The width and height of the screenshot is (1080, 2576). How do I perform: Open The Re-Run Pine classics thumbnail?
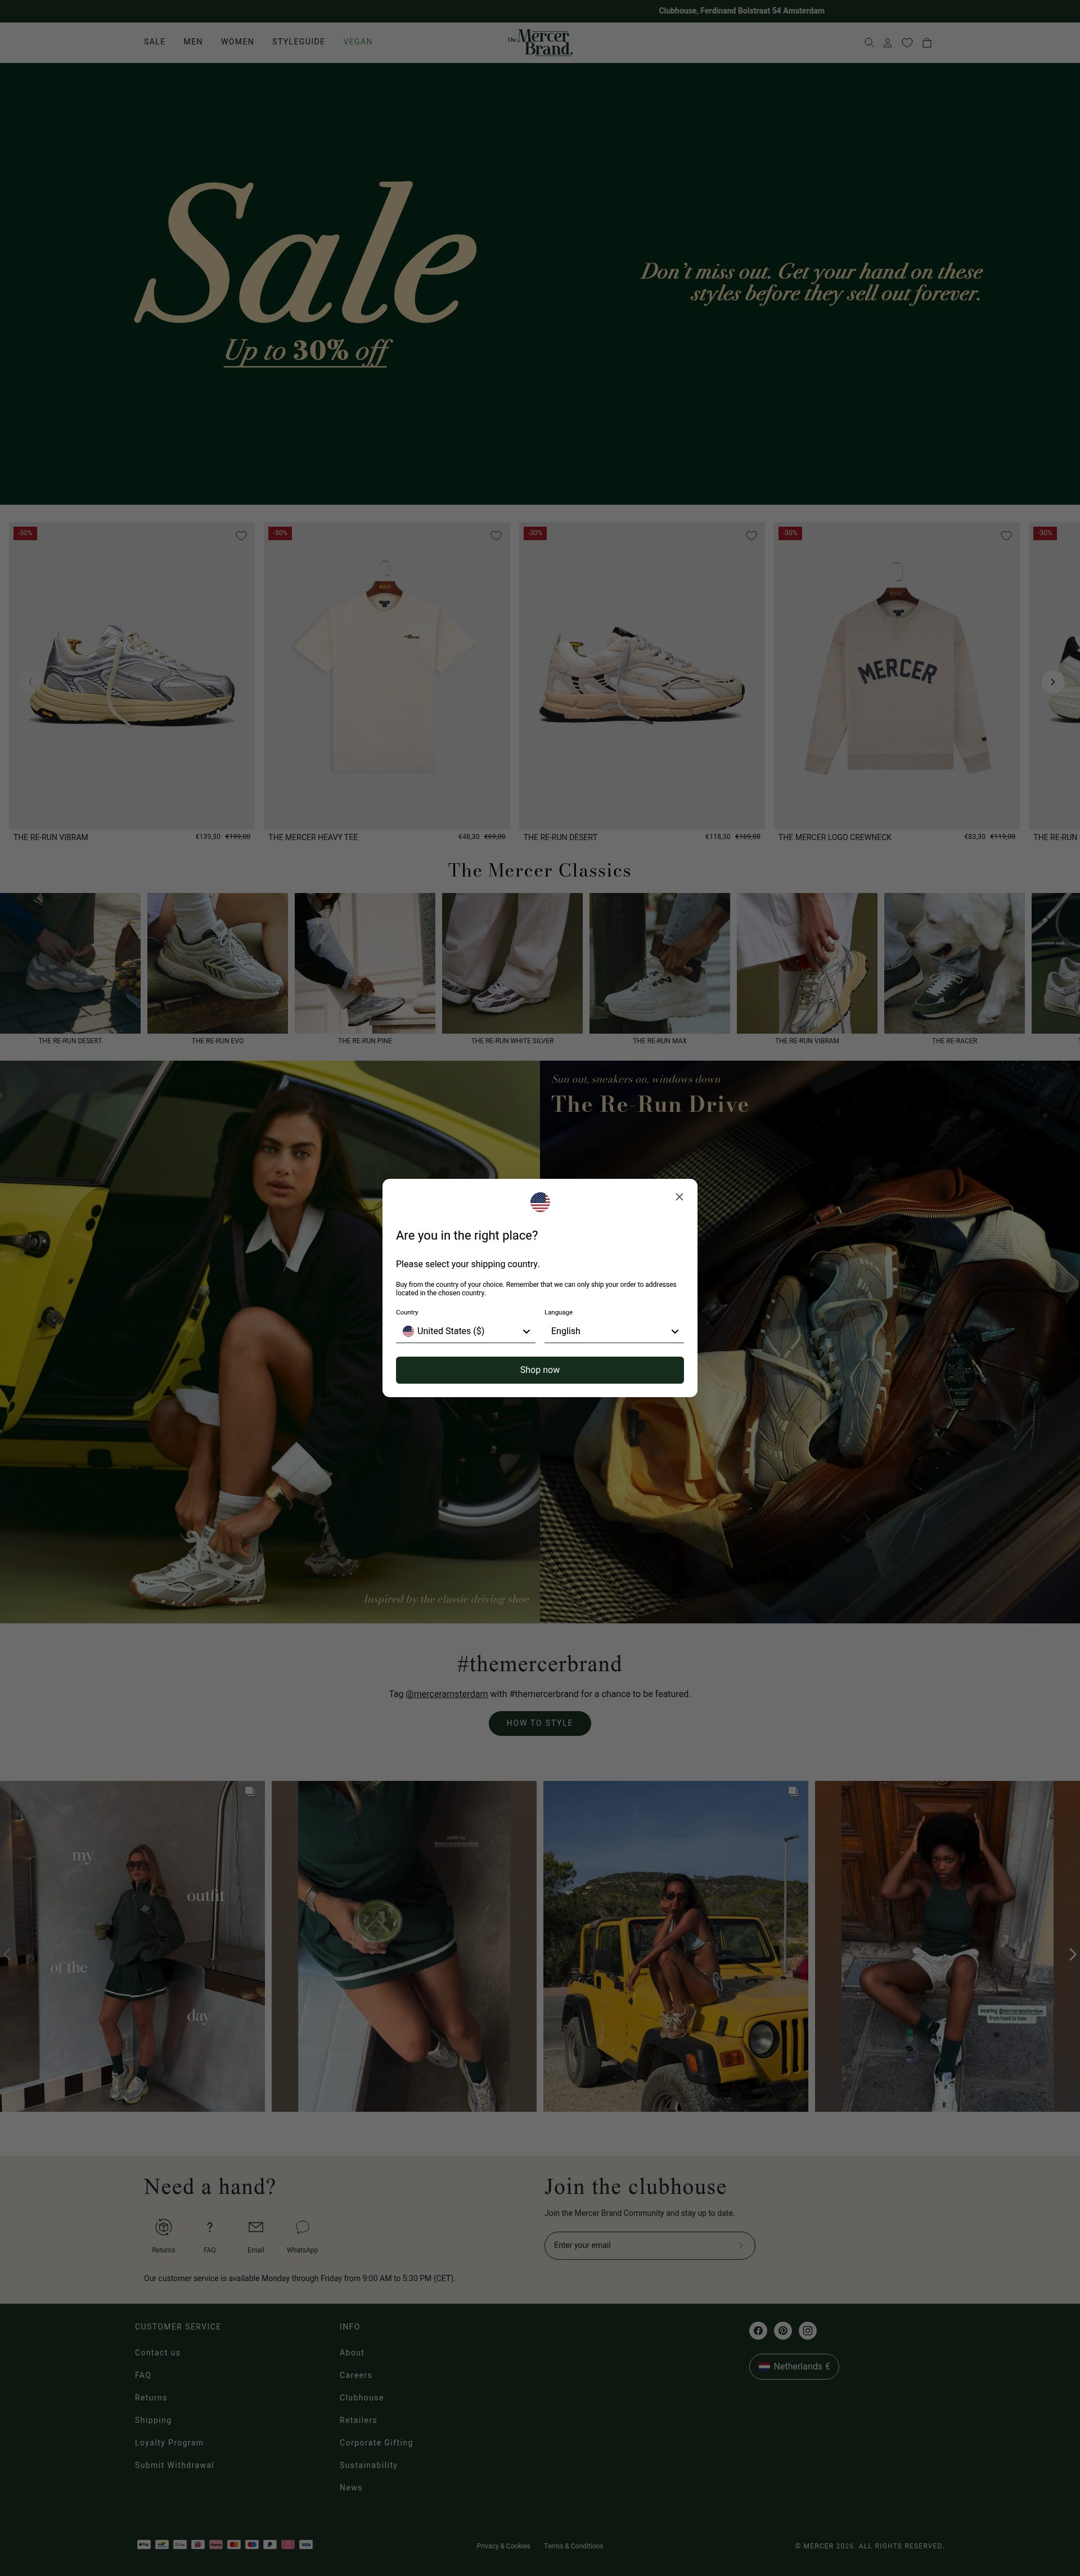click(x=365, y=963)
